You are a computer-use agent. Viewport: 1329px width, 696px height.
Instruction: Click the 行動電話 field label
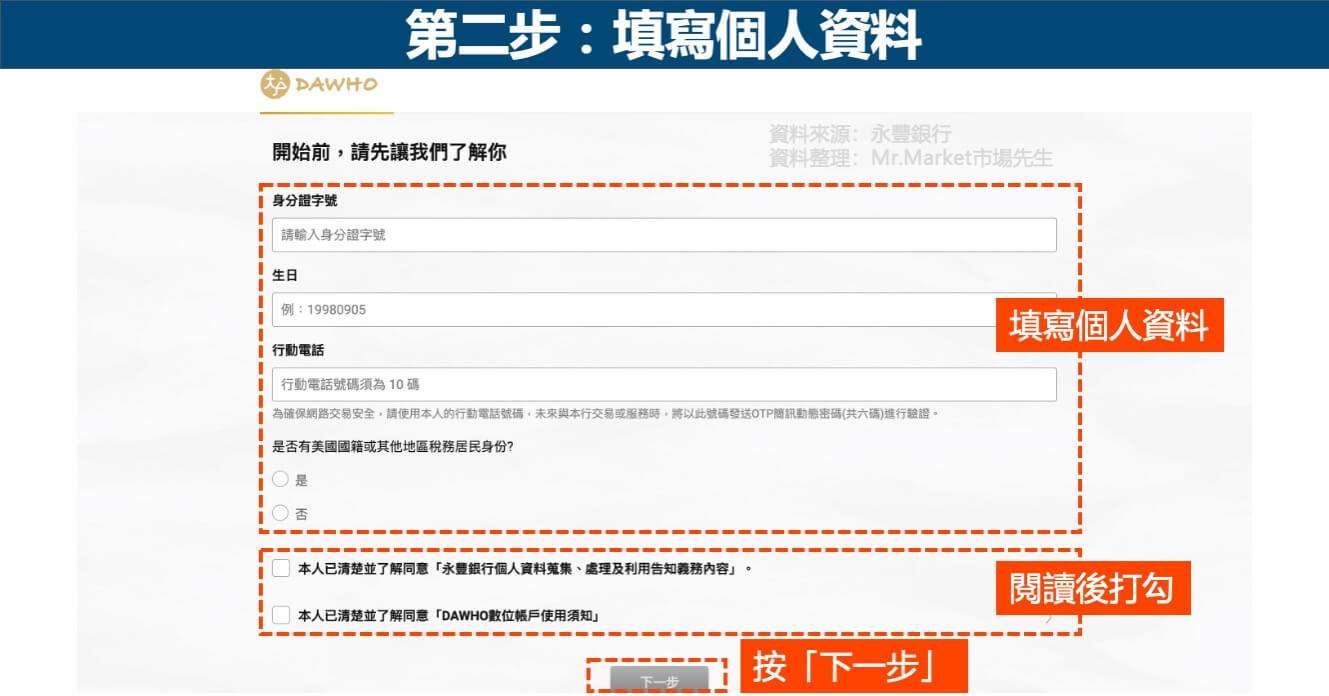point(298,350)
